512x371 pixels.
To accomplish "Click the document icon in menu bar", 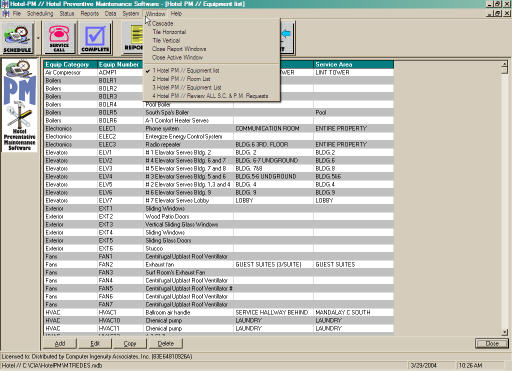I will (6, 14).
